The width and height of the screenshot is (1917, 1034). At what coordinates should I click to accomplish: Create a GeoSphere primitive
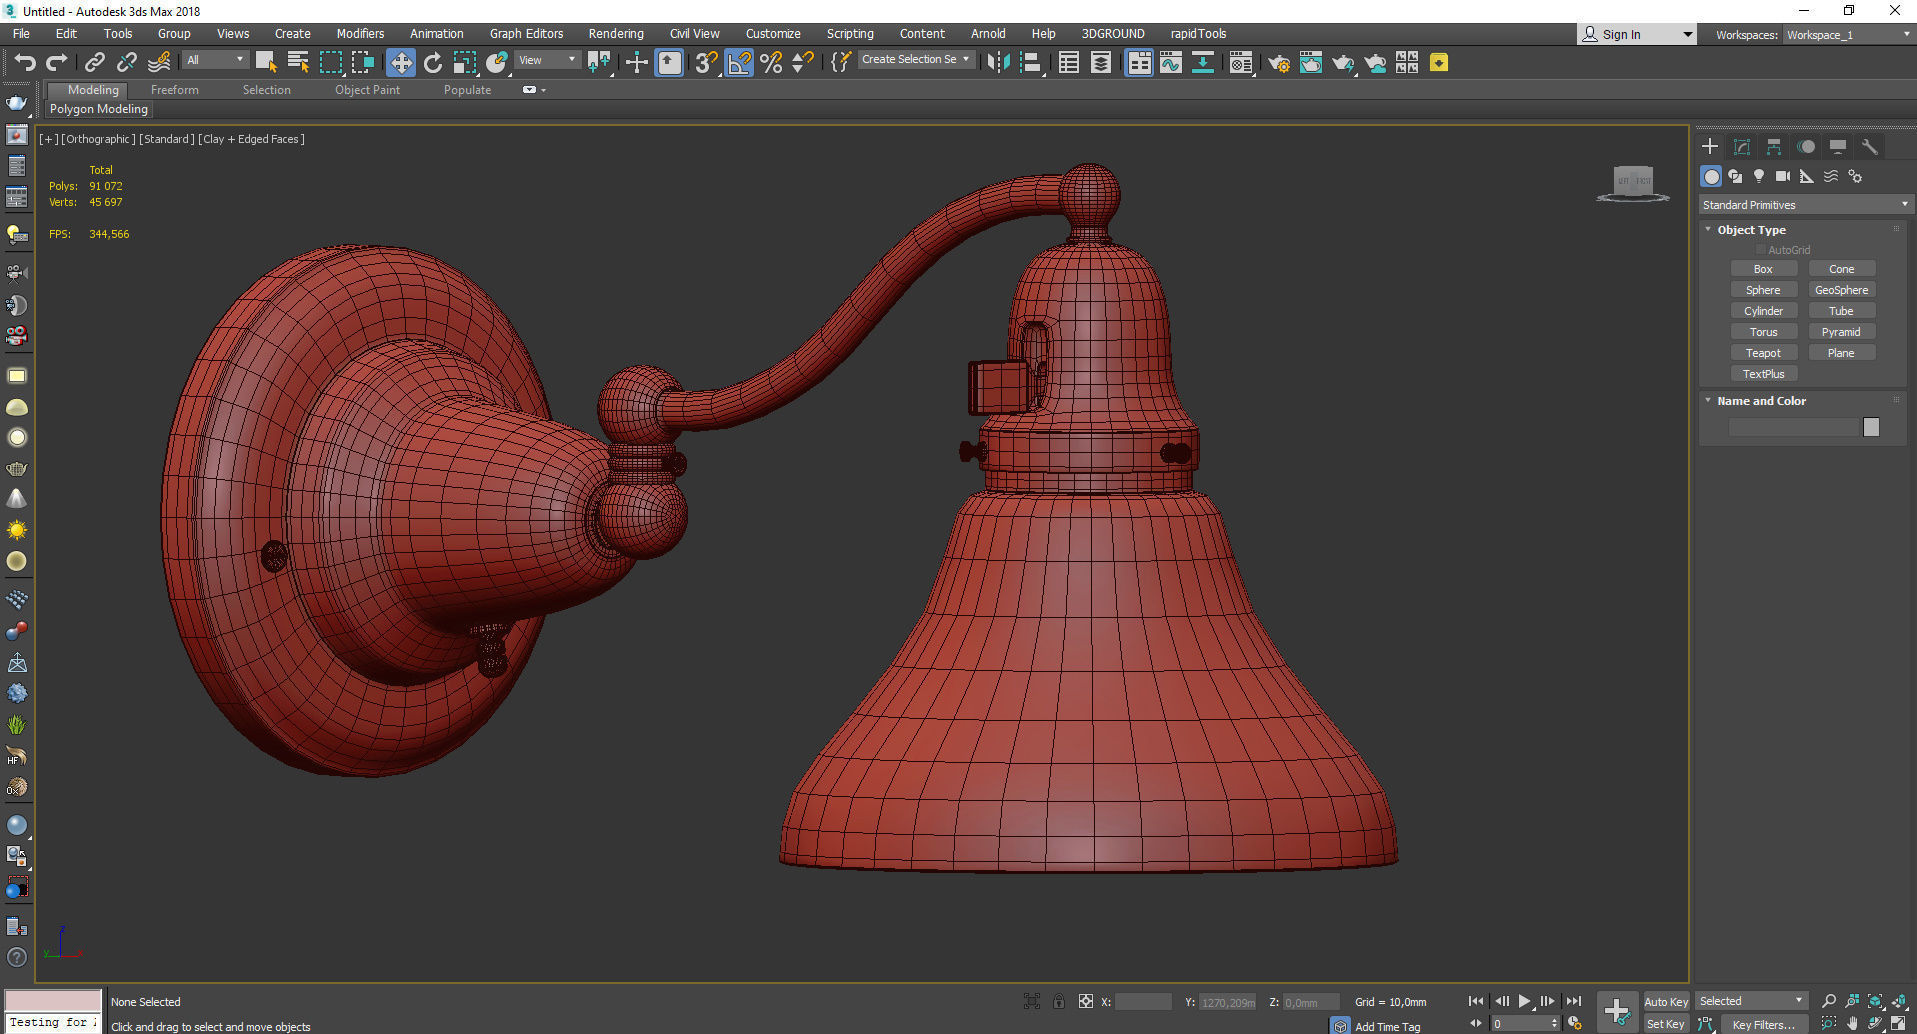pos(1841,290)
